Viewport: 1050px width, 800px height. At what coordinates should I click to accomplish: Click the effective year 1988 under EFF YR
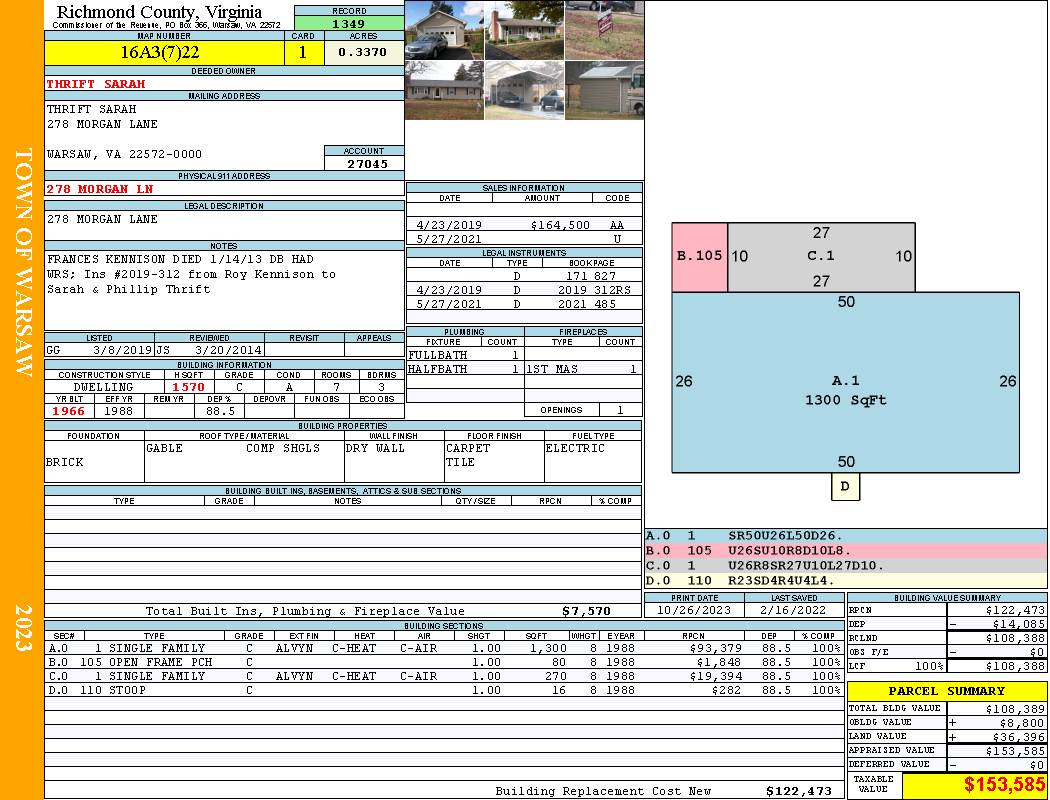[118, 411]
